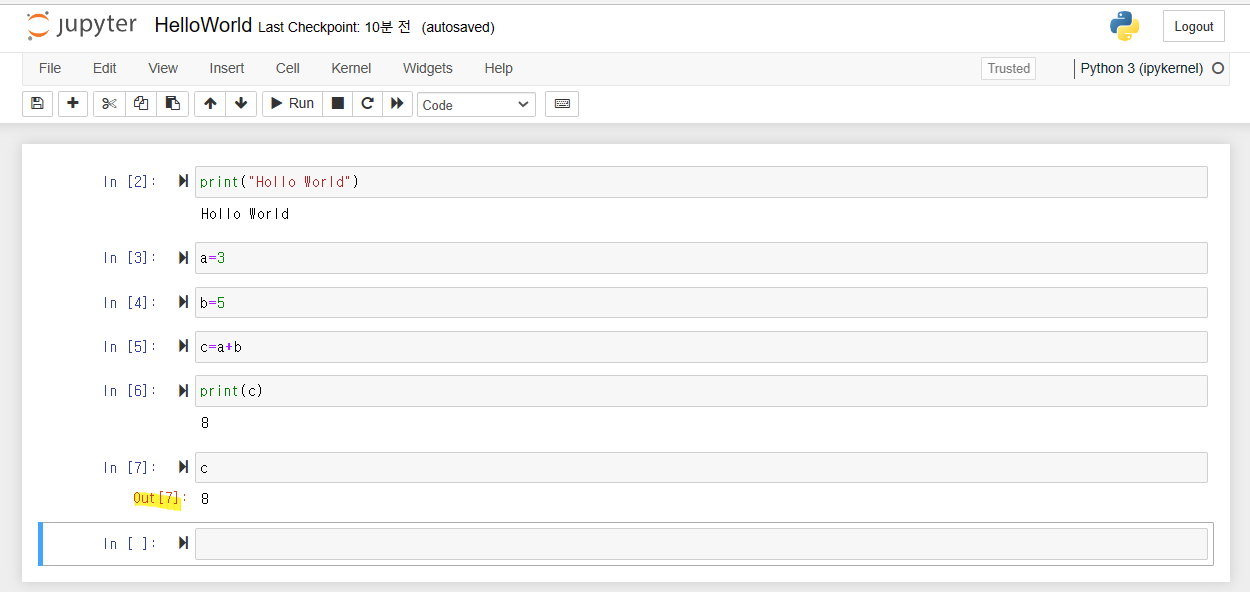This screenshot has width=1250, height=592.
Task: Click the Logout button
Action: [1194, 27]
